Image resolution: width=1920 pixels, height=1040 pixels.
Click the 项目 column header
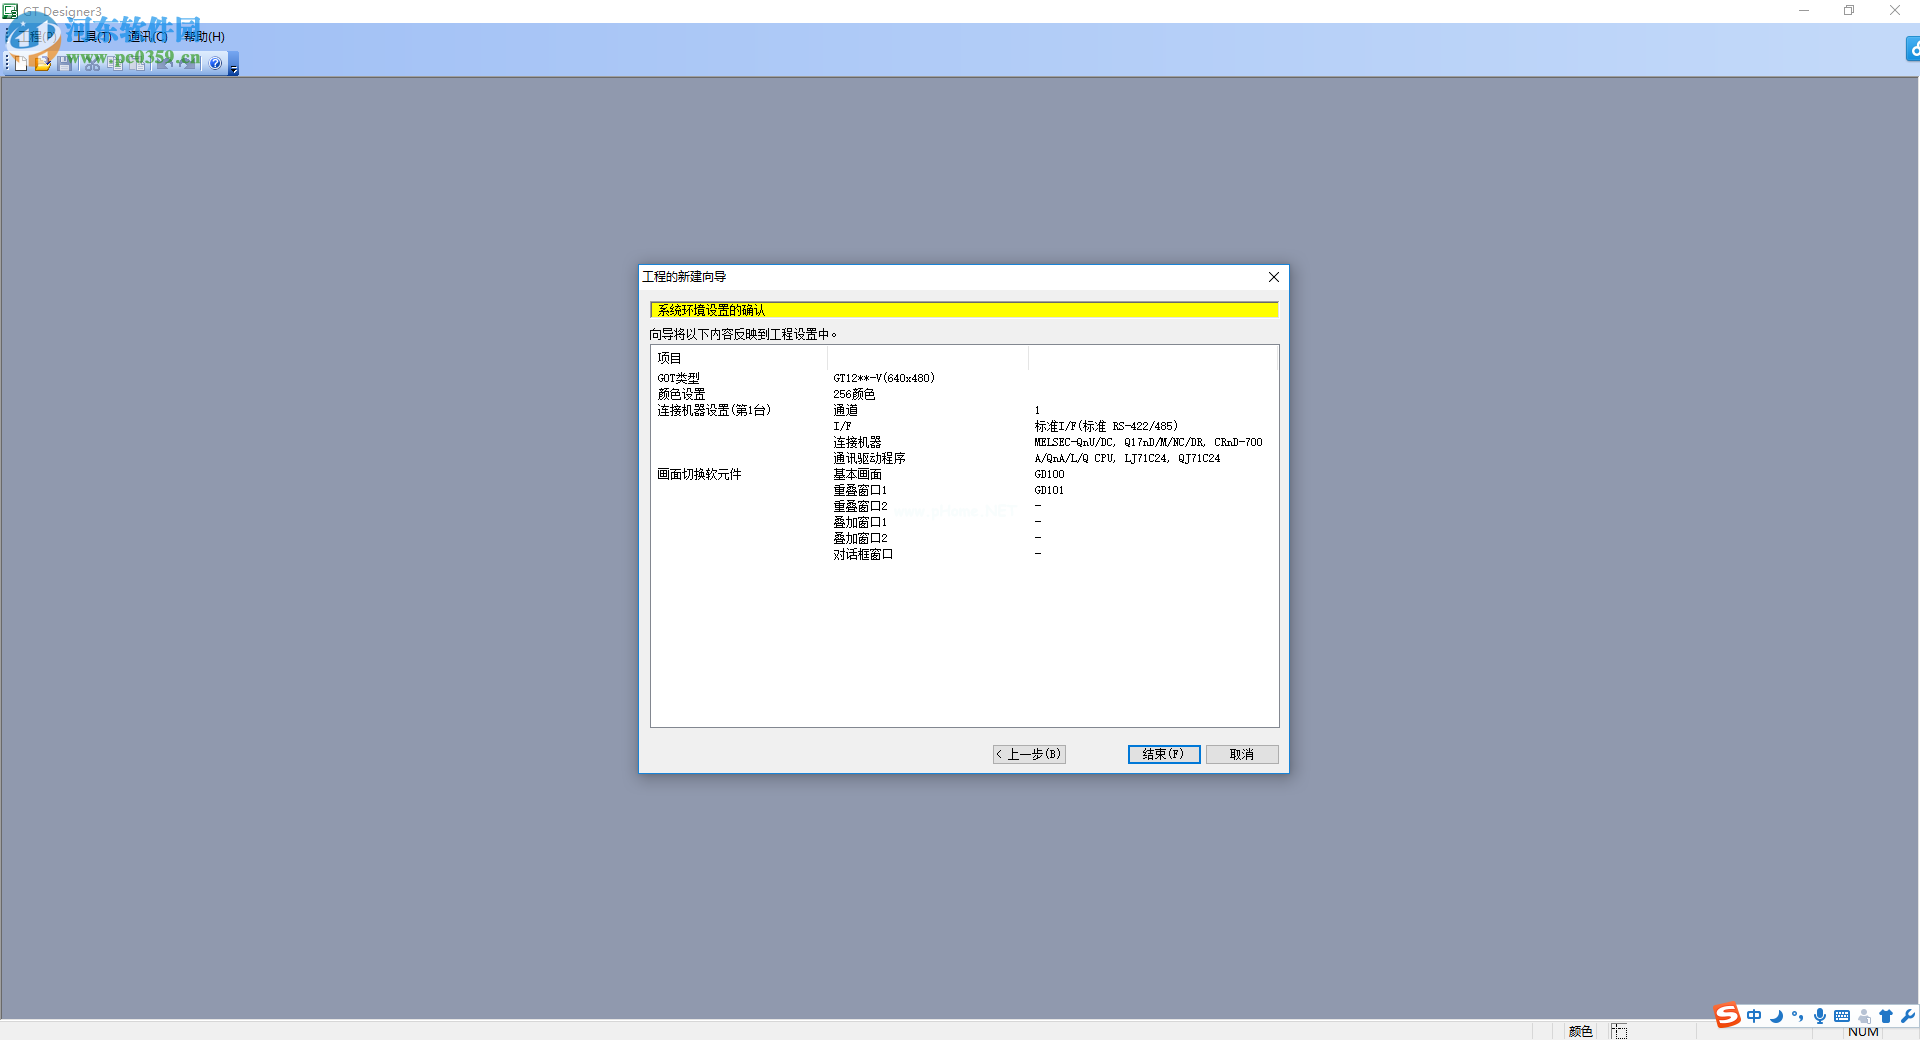point(669,358)
